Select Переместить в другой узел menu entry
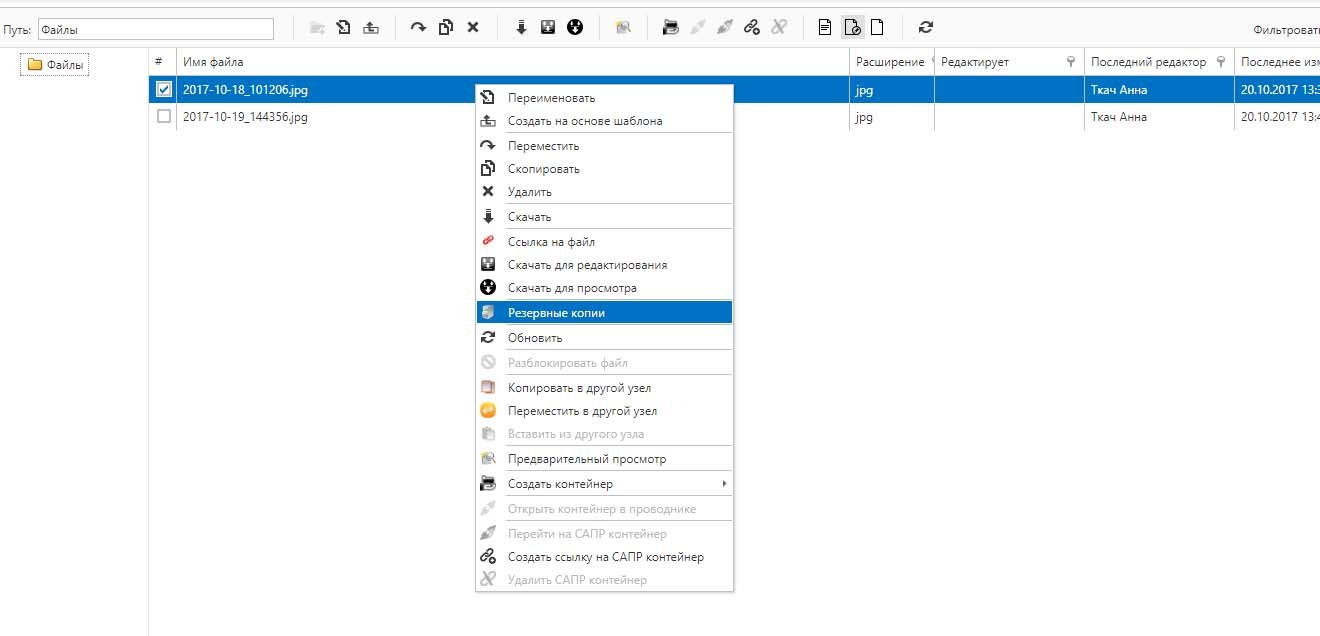Image resolution: width=1320 pixels, height=636 pixels. click(x=604, y=411)
